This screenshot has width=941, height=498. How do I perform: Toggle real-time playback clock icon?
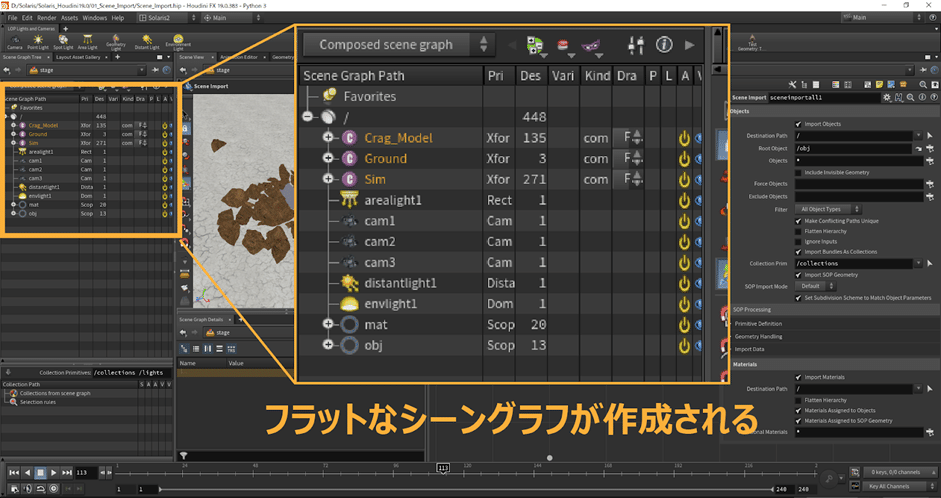(53, 488)
